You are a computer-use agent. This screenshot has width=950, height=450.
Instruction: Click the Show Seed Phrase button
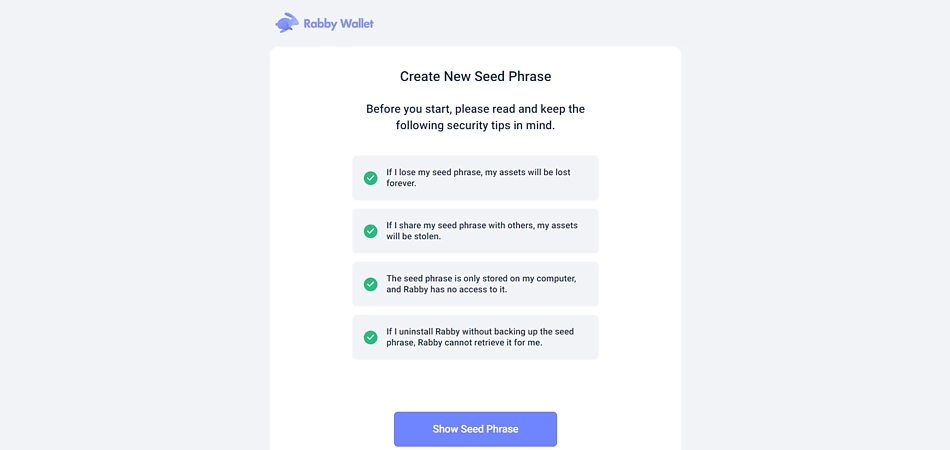(x=475, y=429)
